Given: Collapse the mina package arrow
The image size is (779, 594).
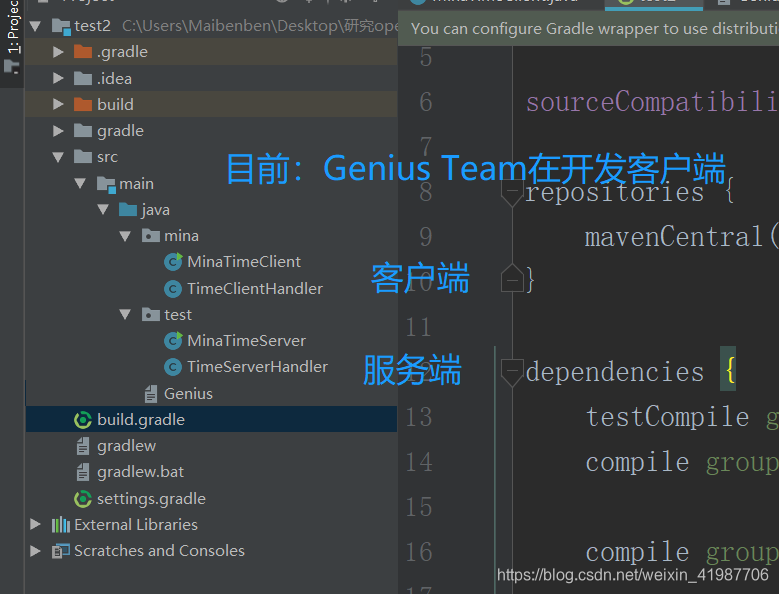Looking at the screenshot, I should [125, 236].
